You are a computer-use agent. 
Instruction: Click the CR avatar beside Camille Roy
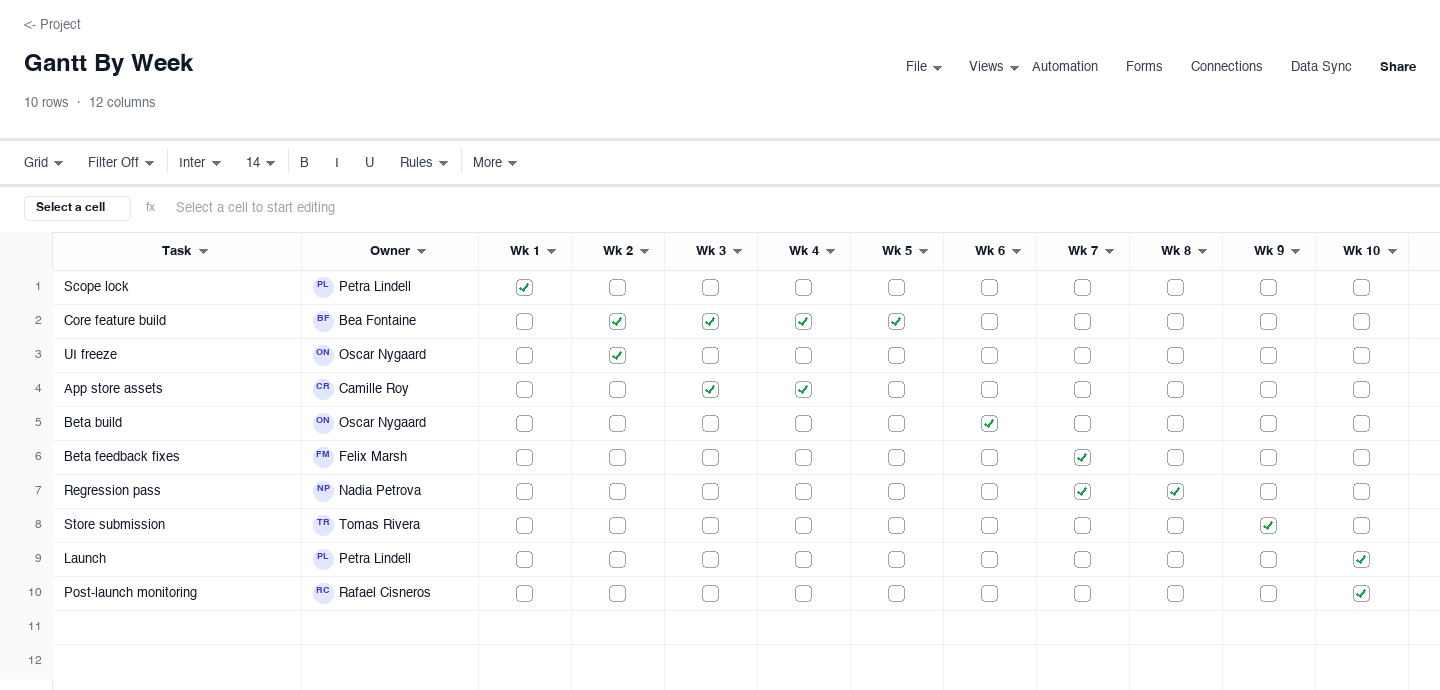[323, 389]
